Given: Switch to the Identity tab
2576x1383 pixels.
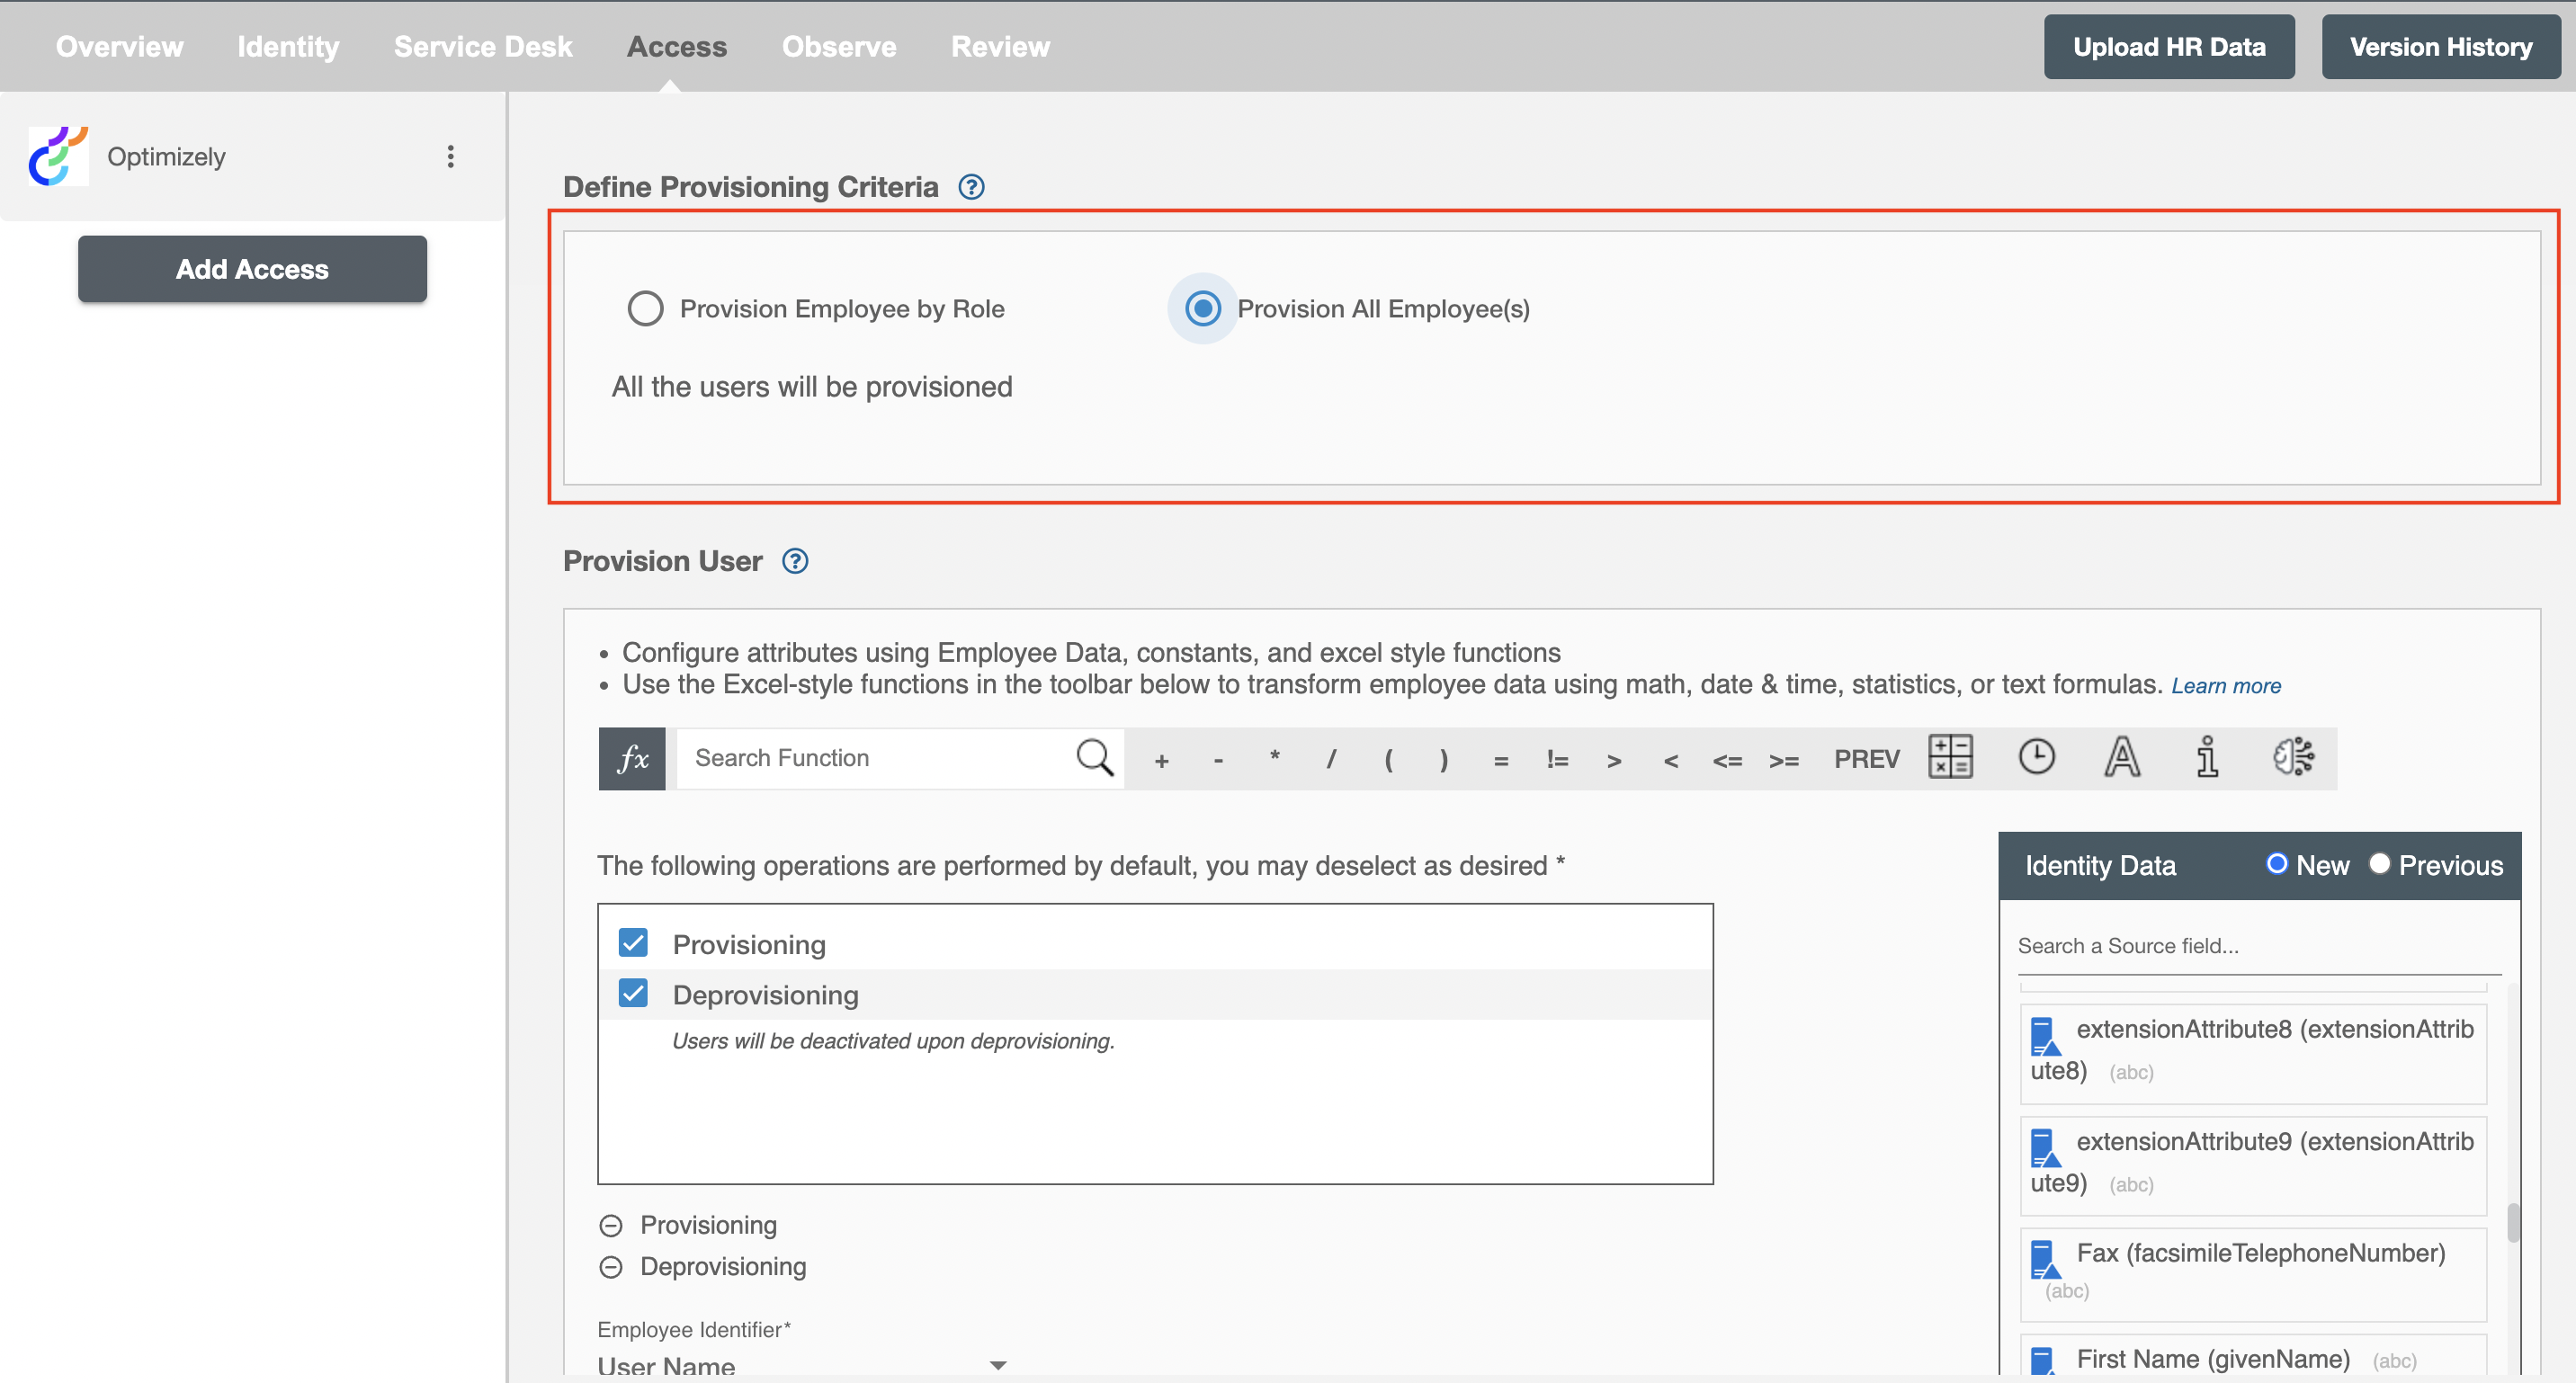Looking at the screenshot, I should 288,46.
